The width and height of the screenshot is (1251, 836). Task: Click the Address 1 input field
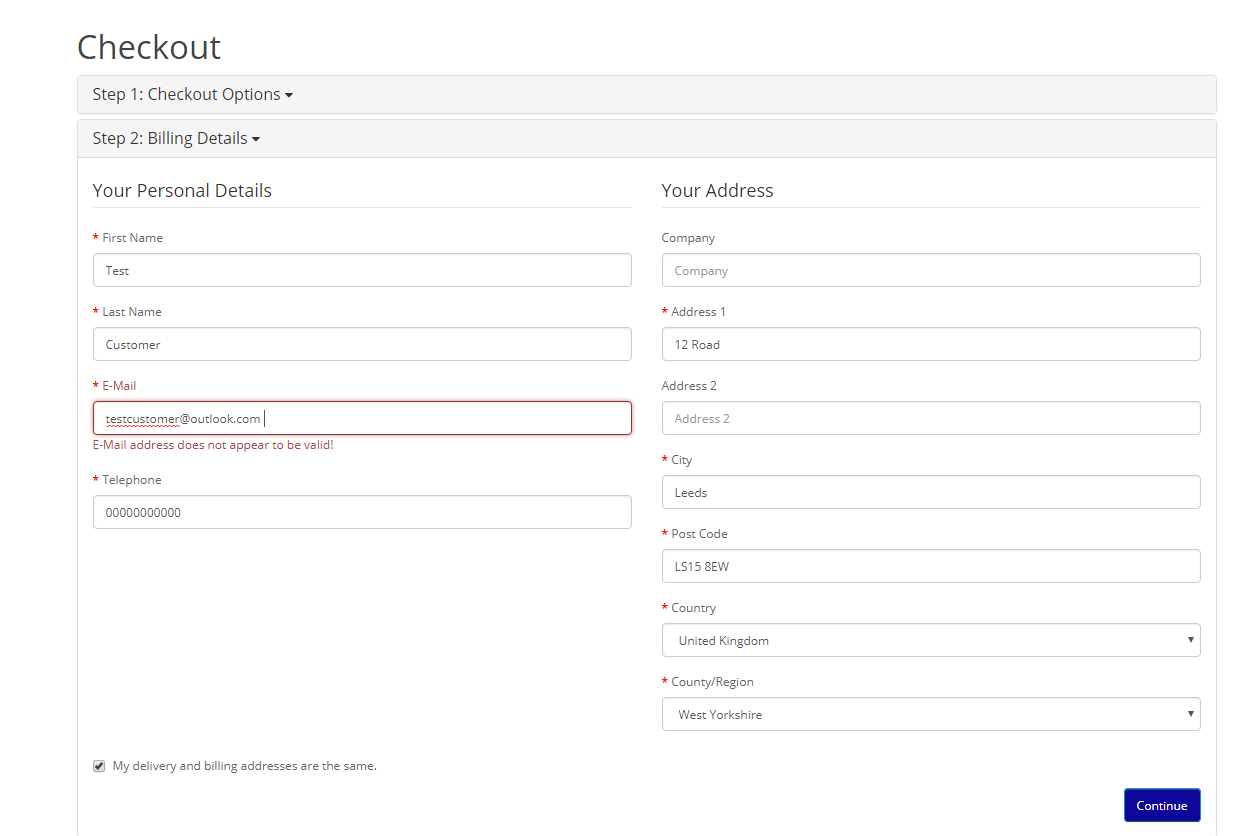931,344
